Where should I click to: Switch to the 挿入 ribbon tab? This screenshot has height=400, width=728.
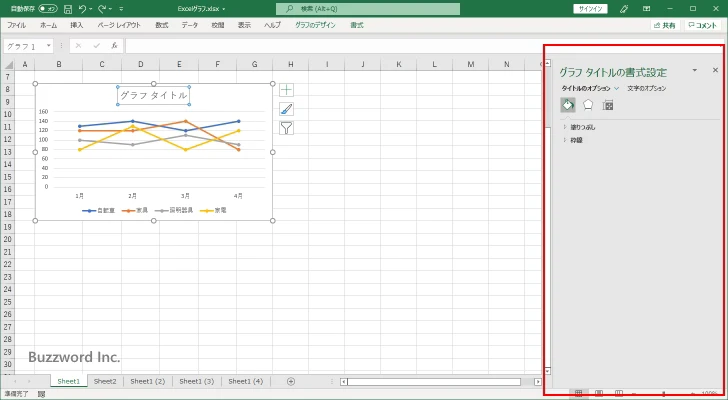(77, 25)
